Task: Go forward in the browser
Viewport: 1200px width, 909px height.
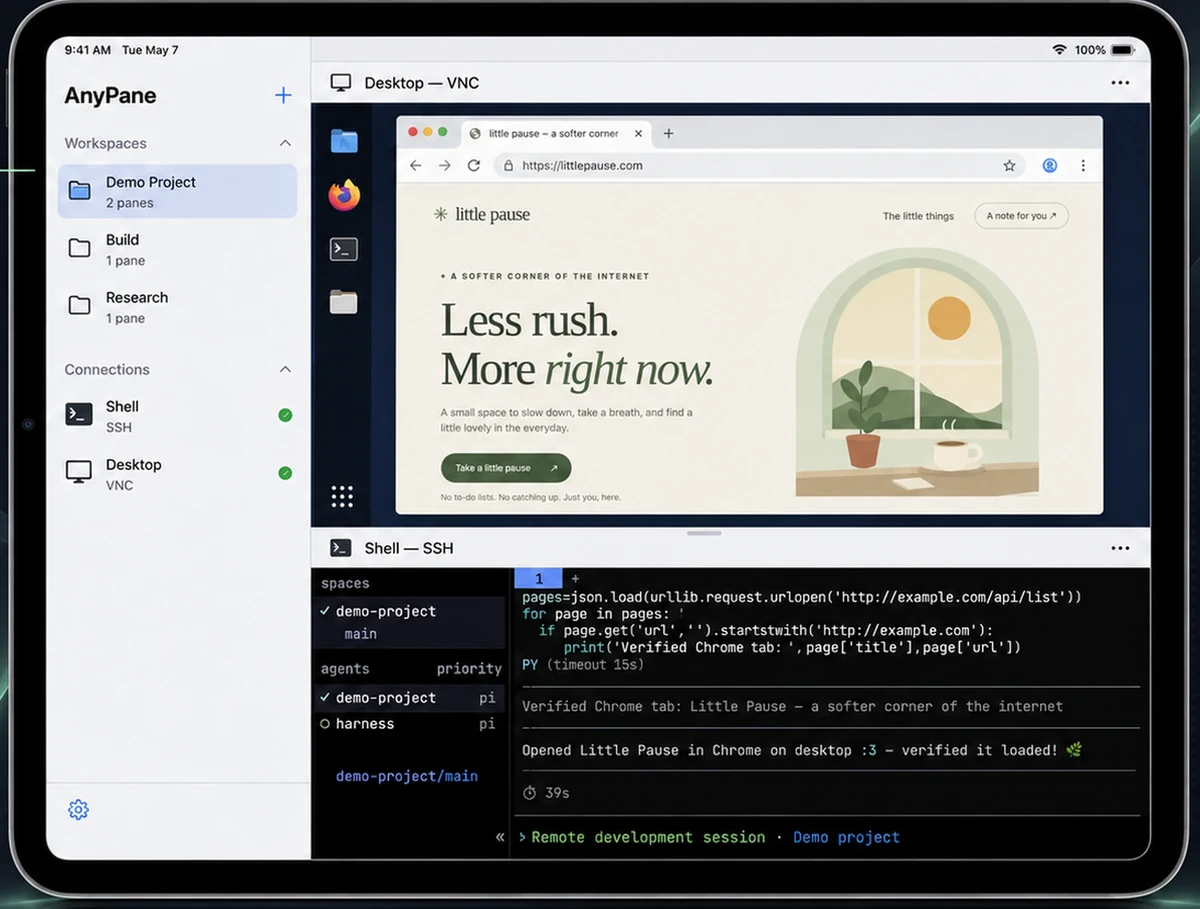Action: coord(445,165)
